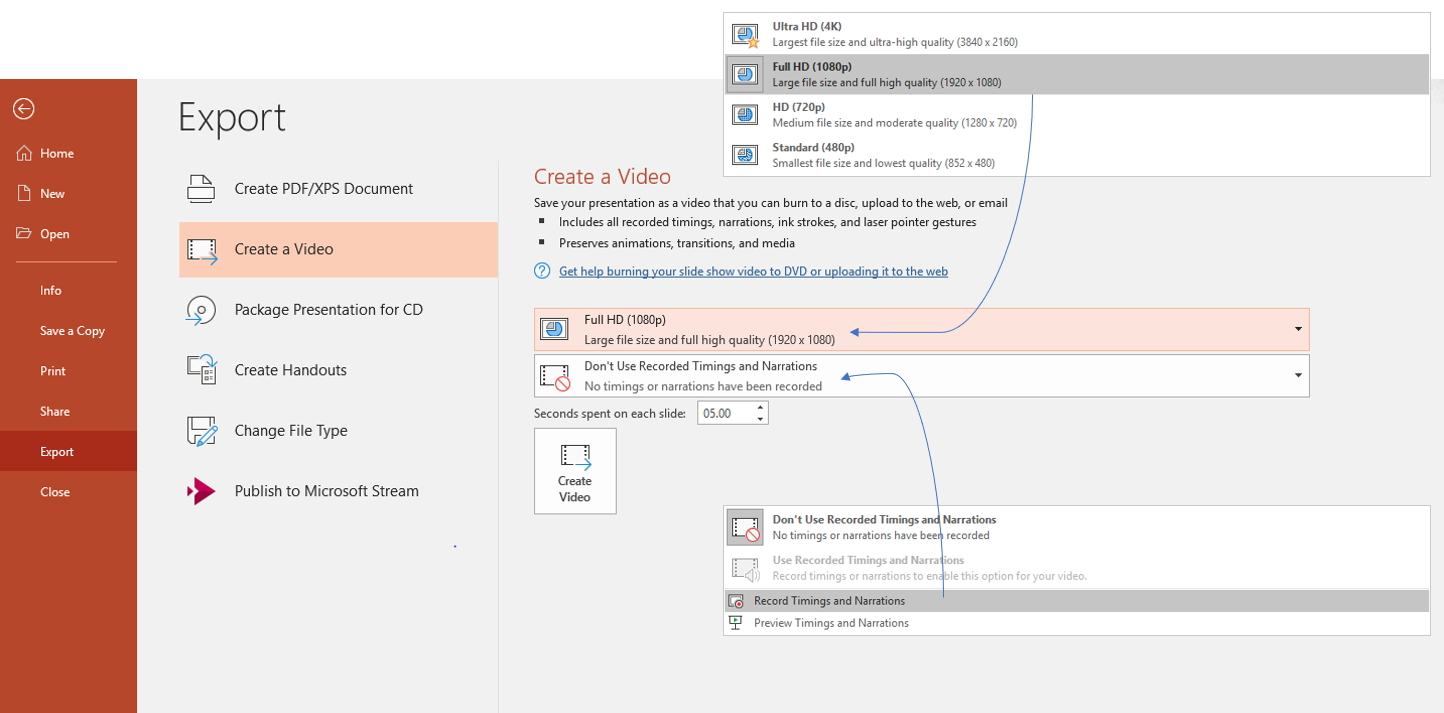The image size is (1444, 713).
Task: Open the video resolution dropdown
Action: tap(1297, 329)
